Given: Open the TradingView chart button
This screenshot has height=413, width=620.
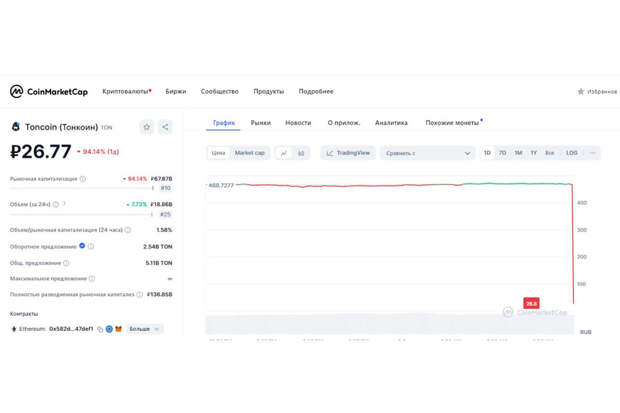Looking at the screenshot, I should [x=348, y=153].
